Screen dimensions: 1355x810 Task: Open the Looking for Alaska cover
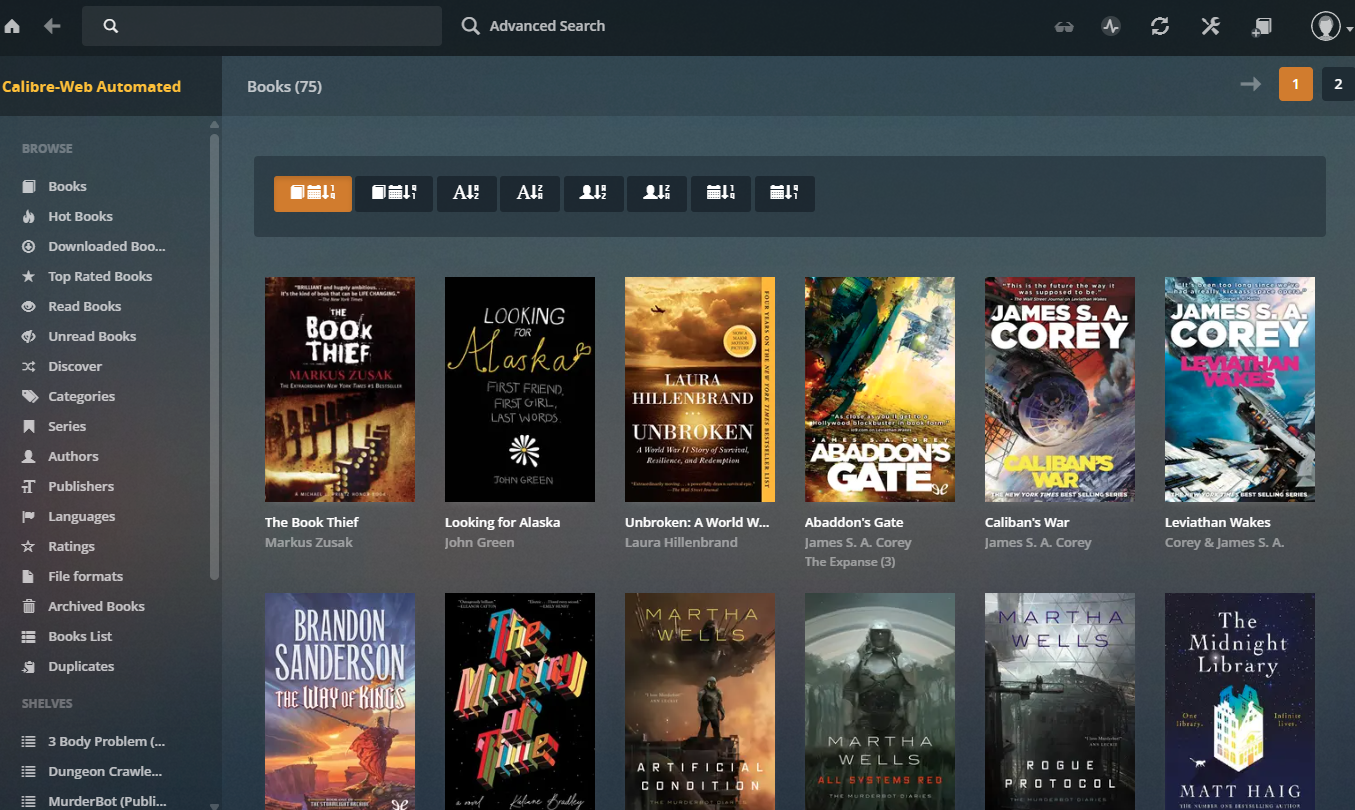(520, 389)
